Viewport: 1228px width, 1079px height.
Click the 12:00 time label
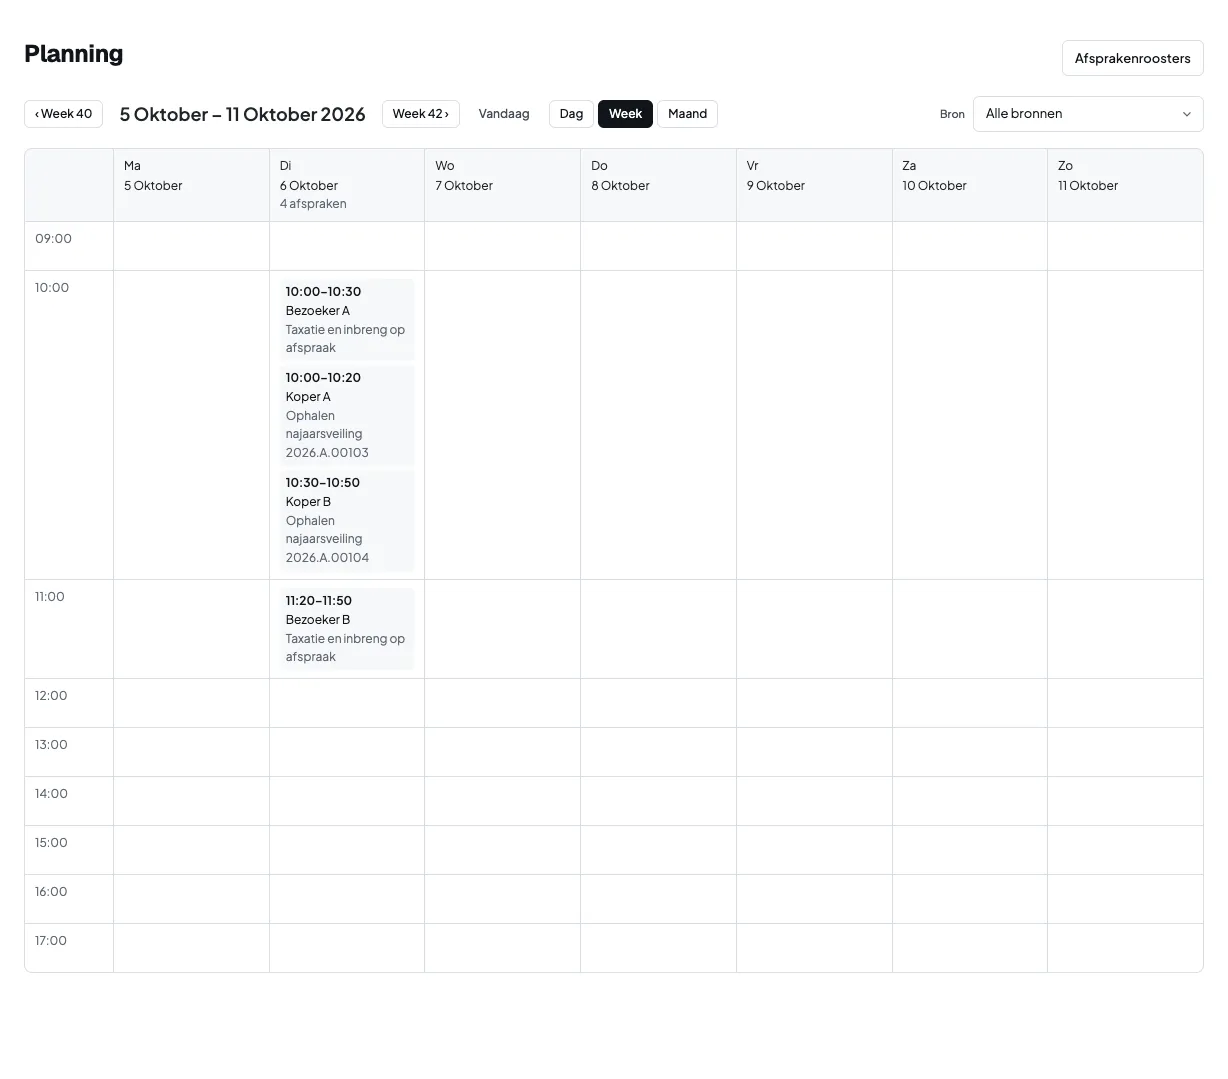(51, 696)
